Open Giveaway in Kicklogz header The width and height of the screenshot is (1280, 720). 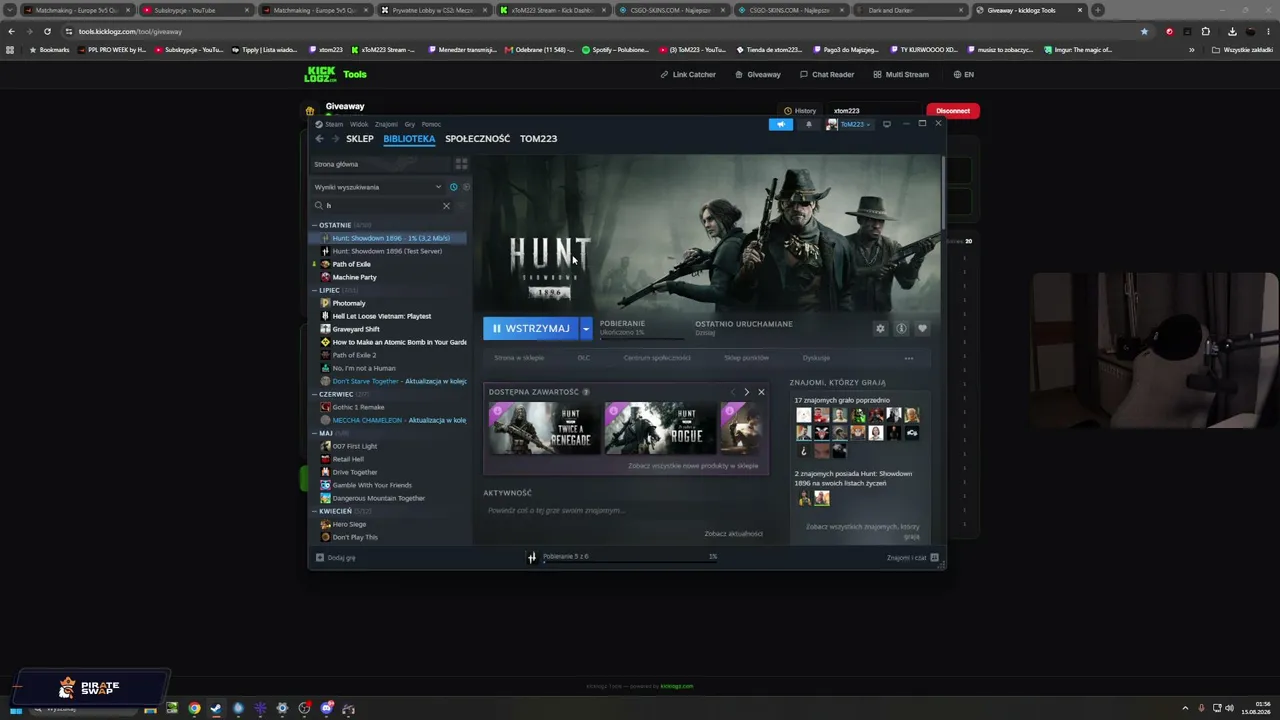pyautogui.click(x=758, y=74)
